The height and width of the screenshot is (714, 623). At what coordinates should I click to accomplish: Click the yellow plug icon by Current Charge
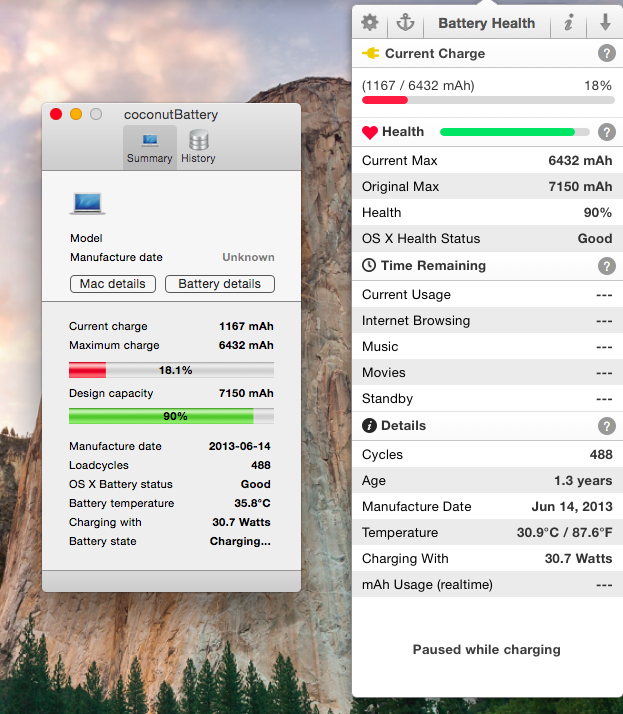370,53
